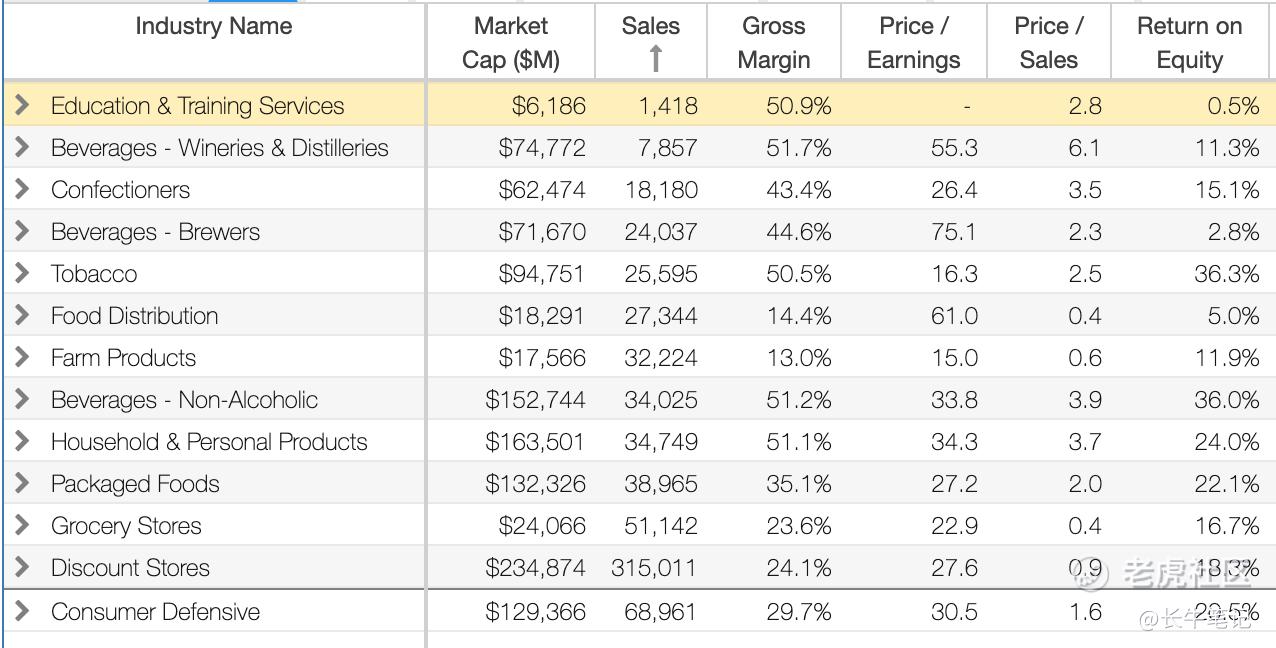Click the Sales sort arrow icon
The width and height of the screenshot is (1276, 648).
[655, 59]
